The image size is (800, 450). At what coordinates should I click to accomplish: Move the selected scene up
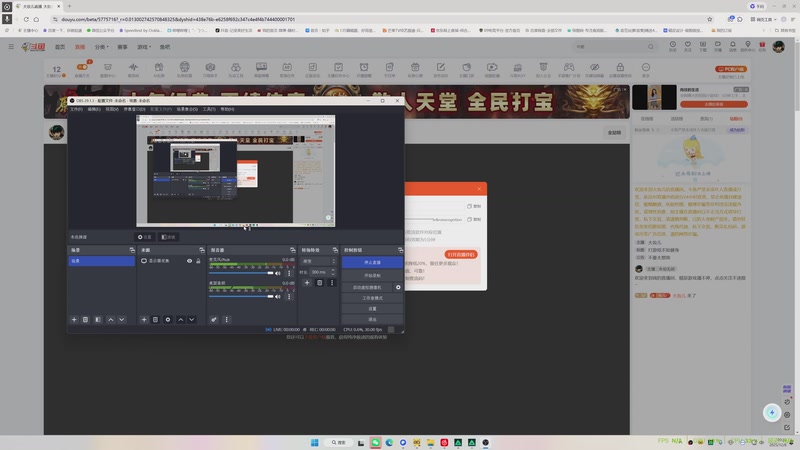(x=111, y=319)
